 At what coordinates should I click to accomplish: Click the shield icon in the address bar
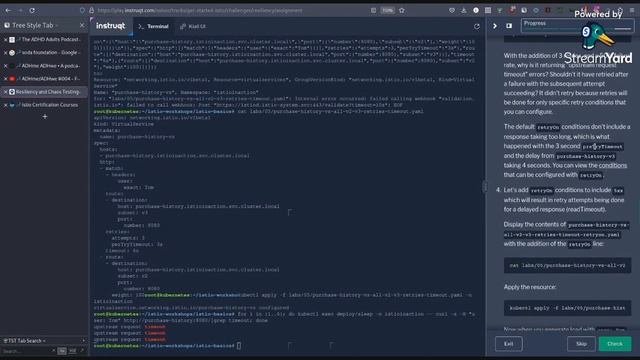click(82, 10)
